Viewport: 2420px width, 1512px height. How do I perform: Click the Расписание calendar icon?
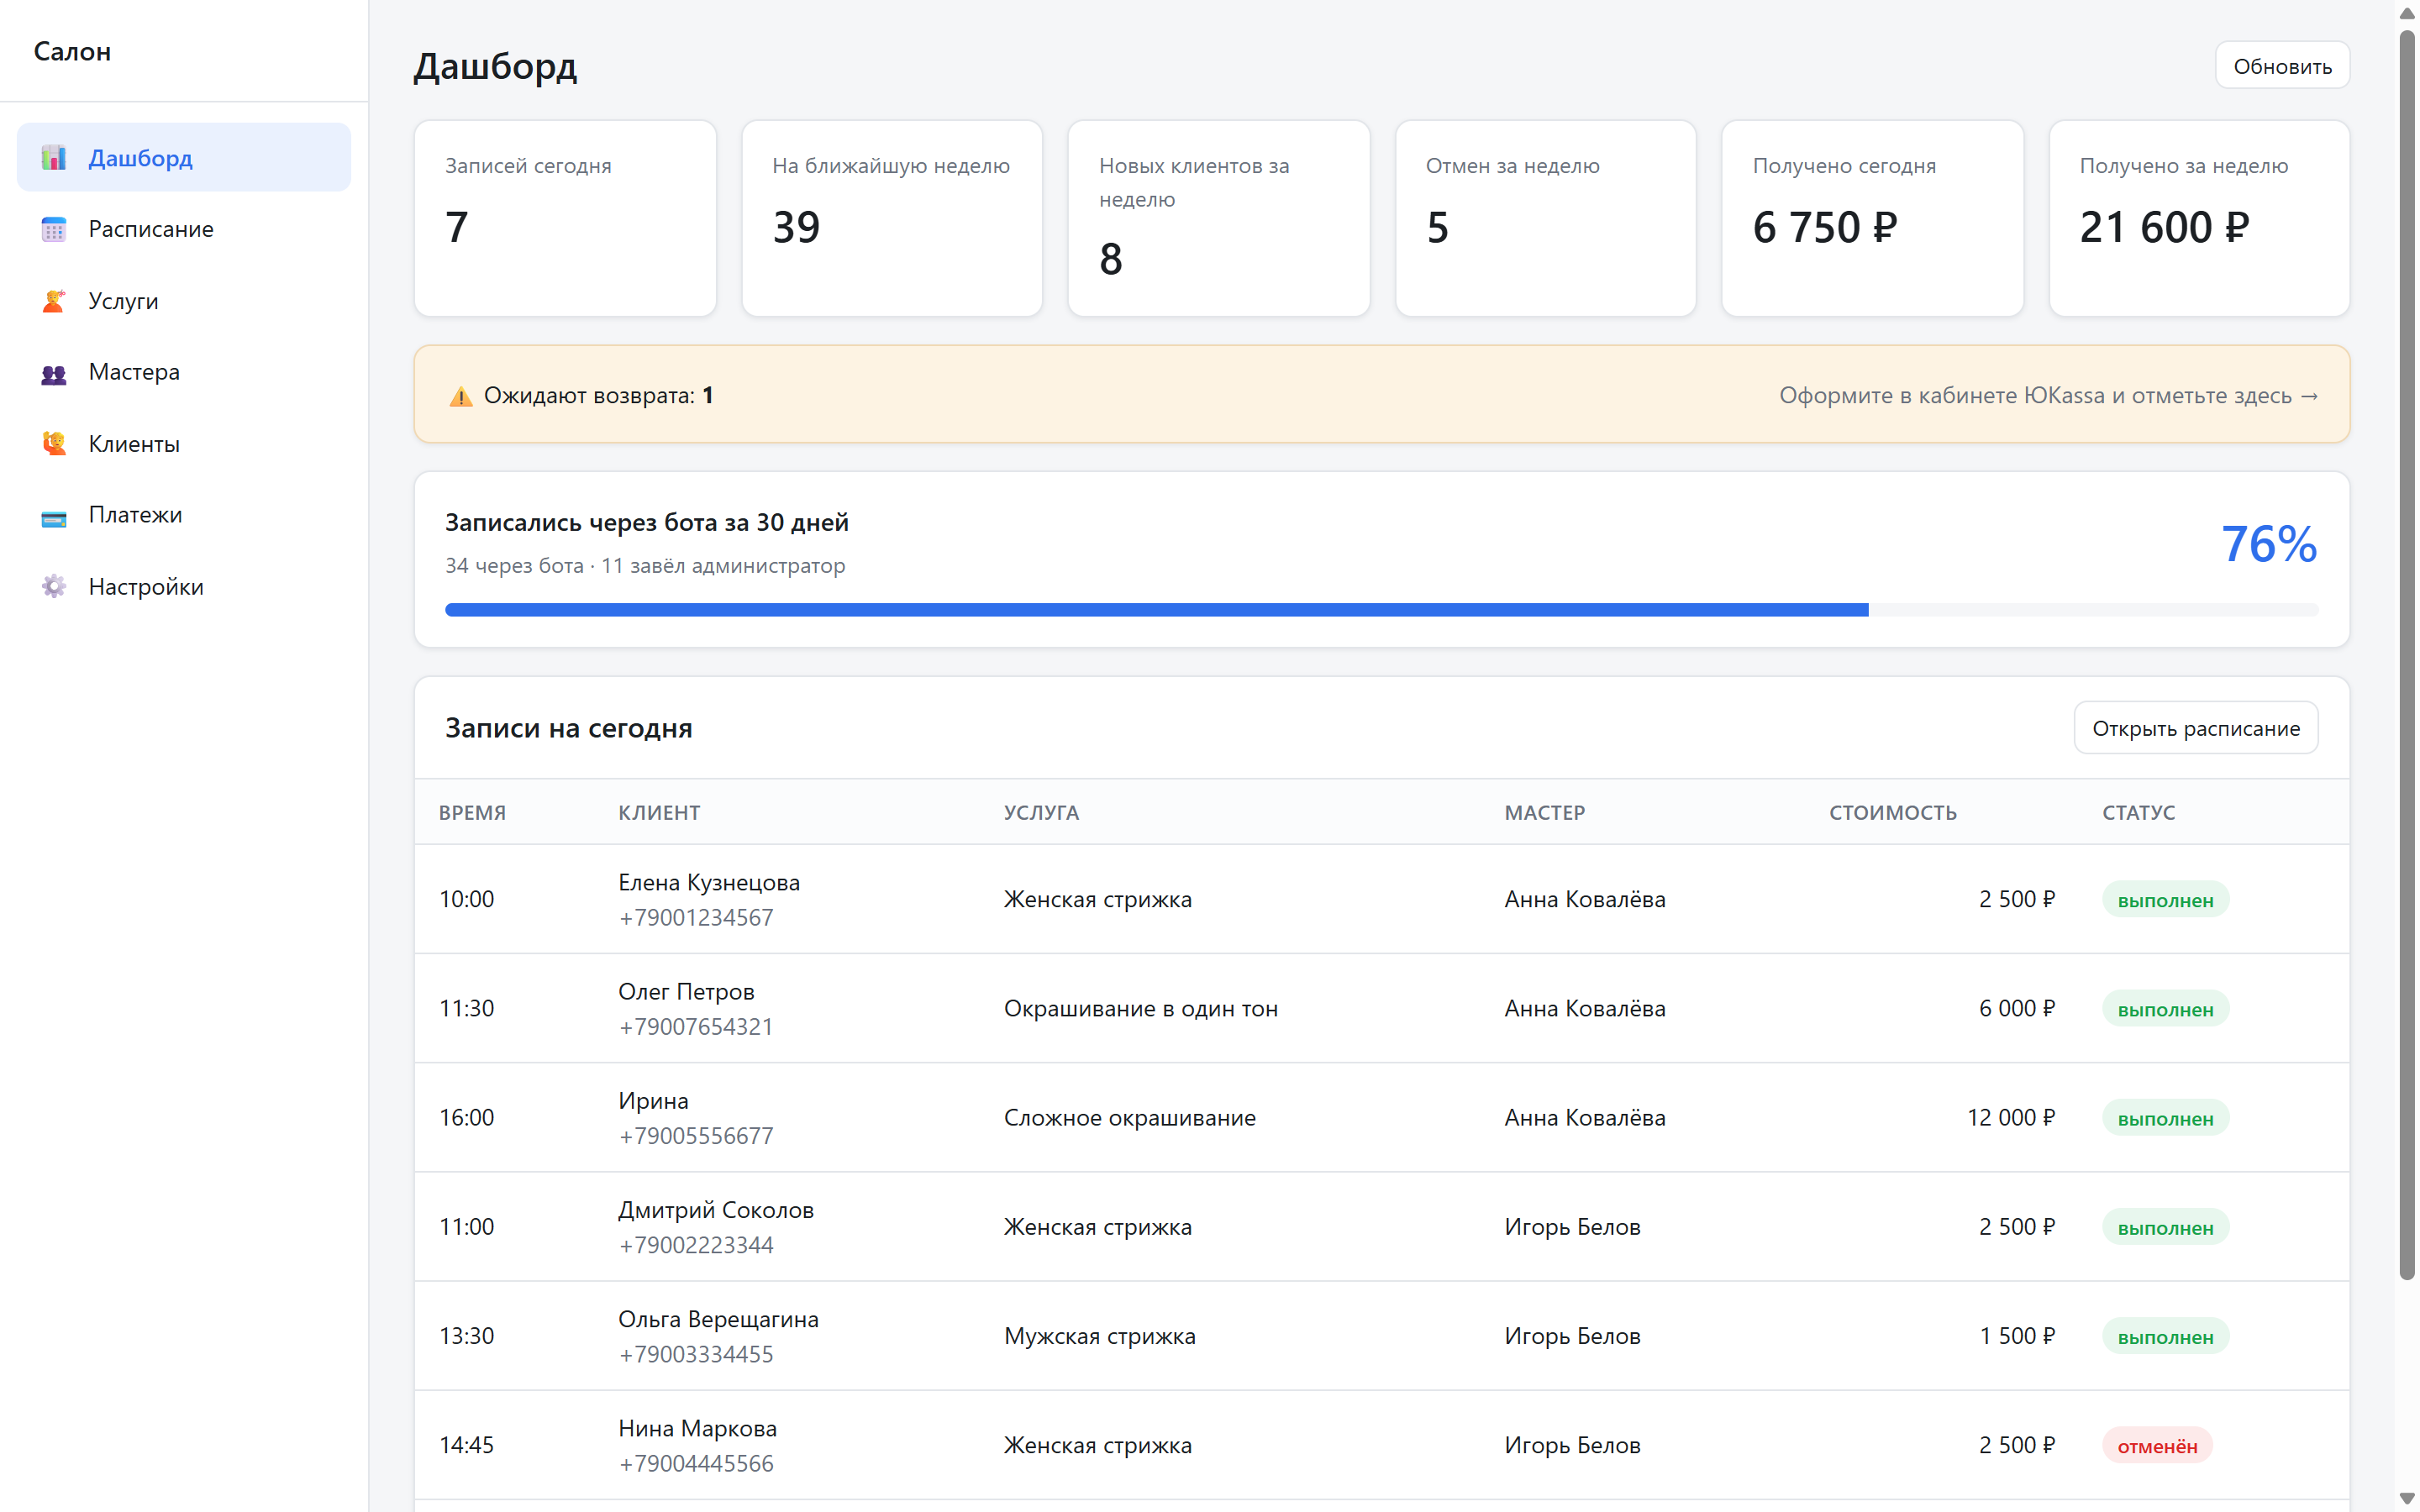pos(54,229)
